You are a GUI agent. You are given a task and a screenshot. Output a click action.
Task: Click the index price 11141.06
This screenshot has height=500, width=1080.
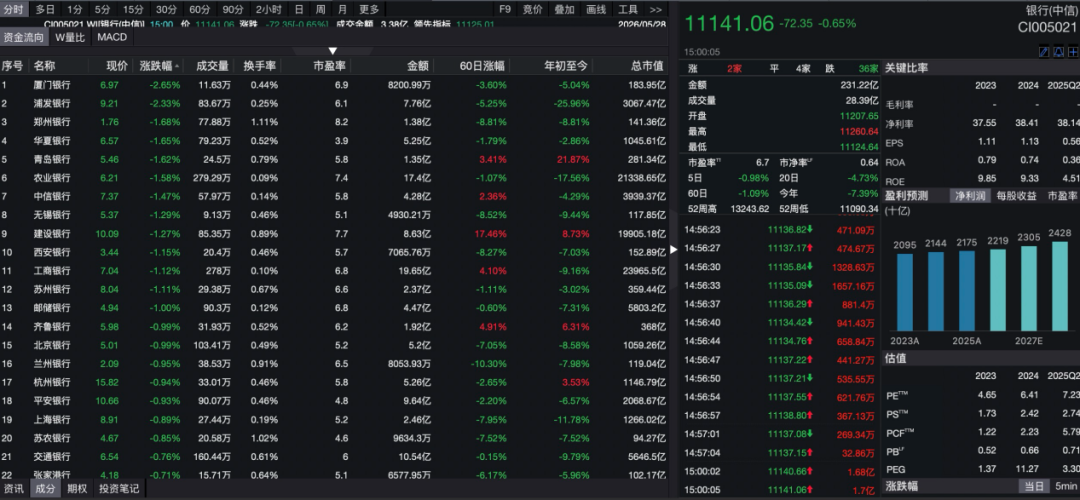(729, 24)
